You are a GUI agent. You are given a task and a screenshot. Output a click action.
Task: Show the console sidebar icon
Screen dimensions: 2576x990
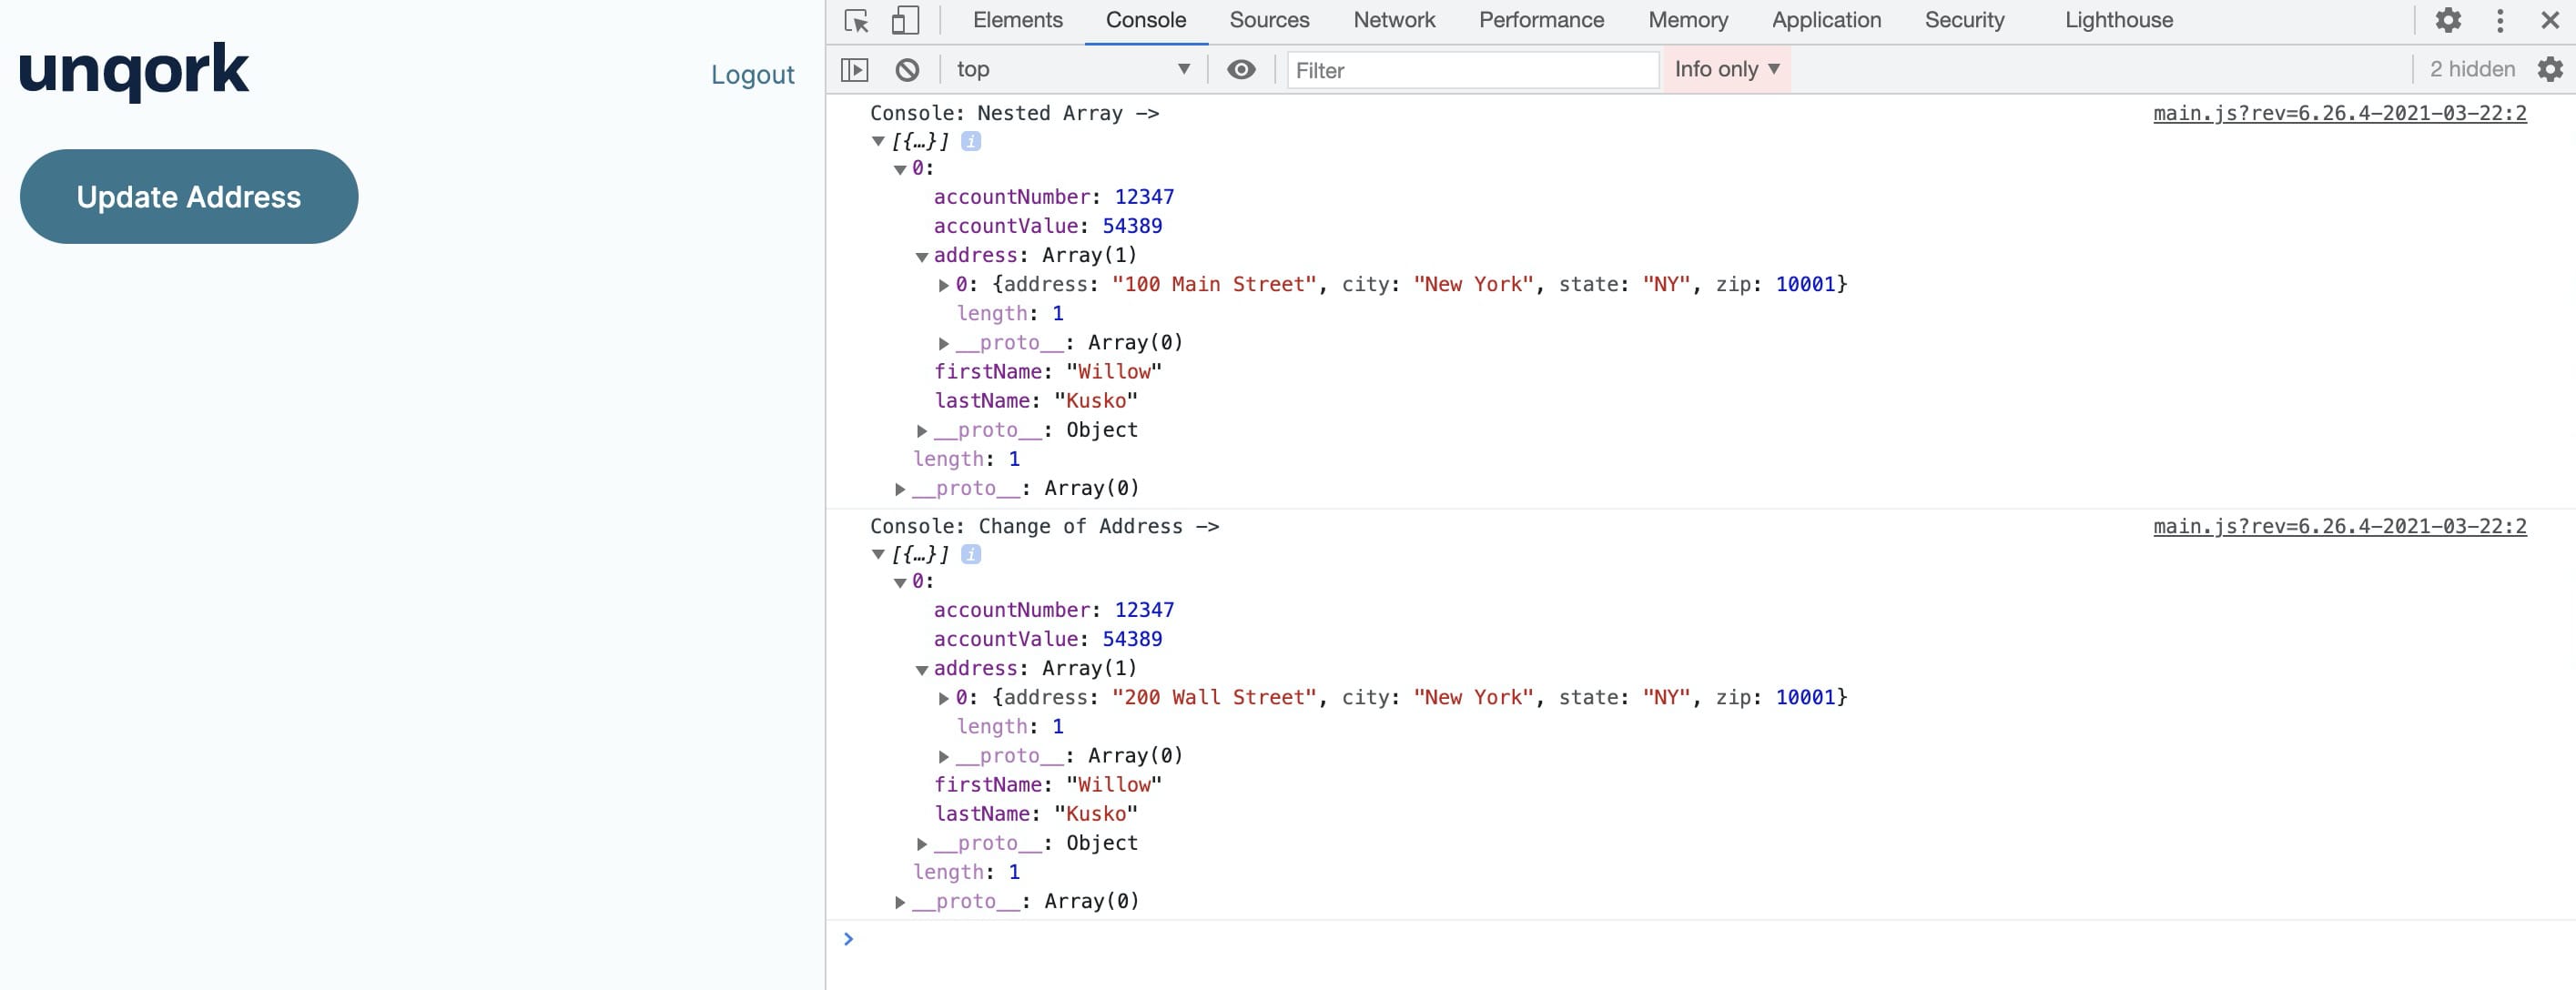pos(855,69)
